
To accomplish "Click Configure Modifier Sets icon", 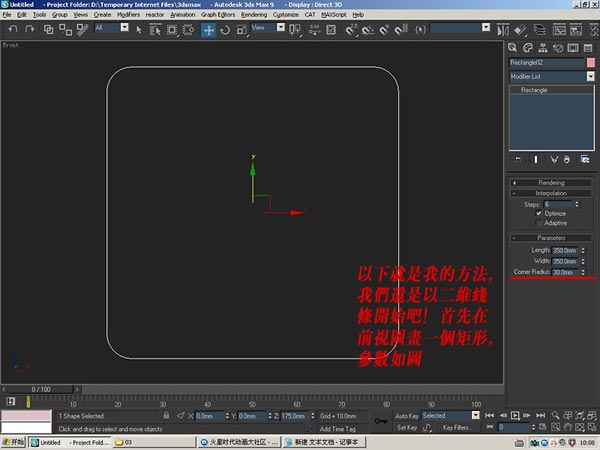I will tap(585, 159).
